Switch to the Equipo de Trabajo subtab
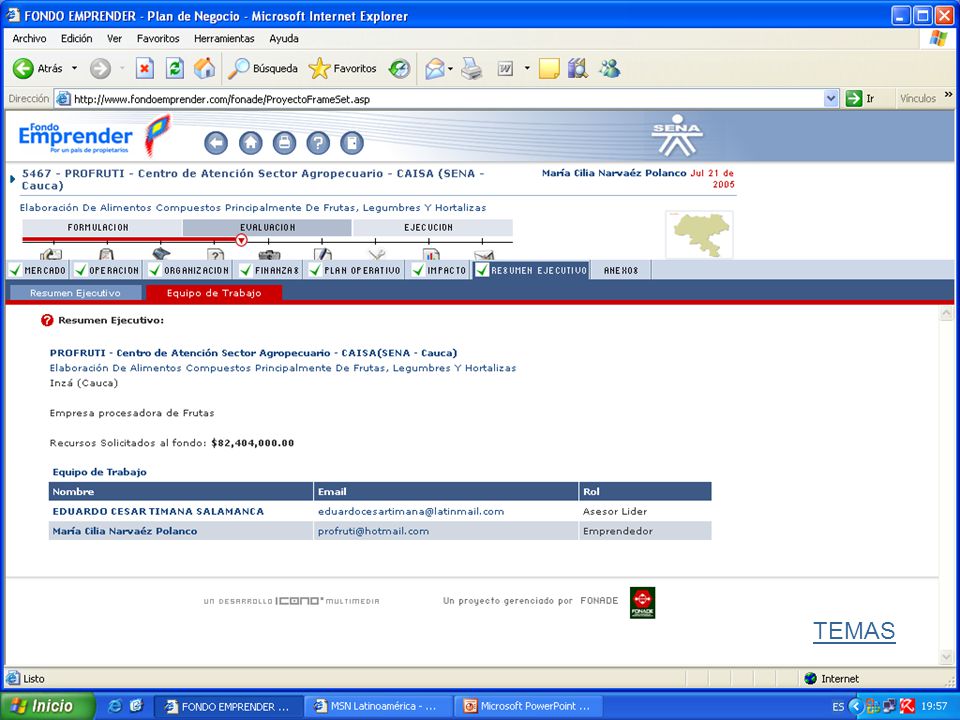Viewport: 960px width, 720px height. (x=214, y=293)
